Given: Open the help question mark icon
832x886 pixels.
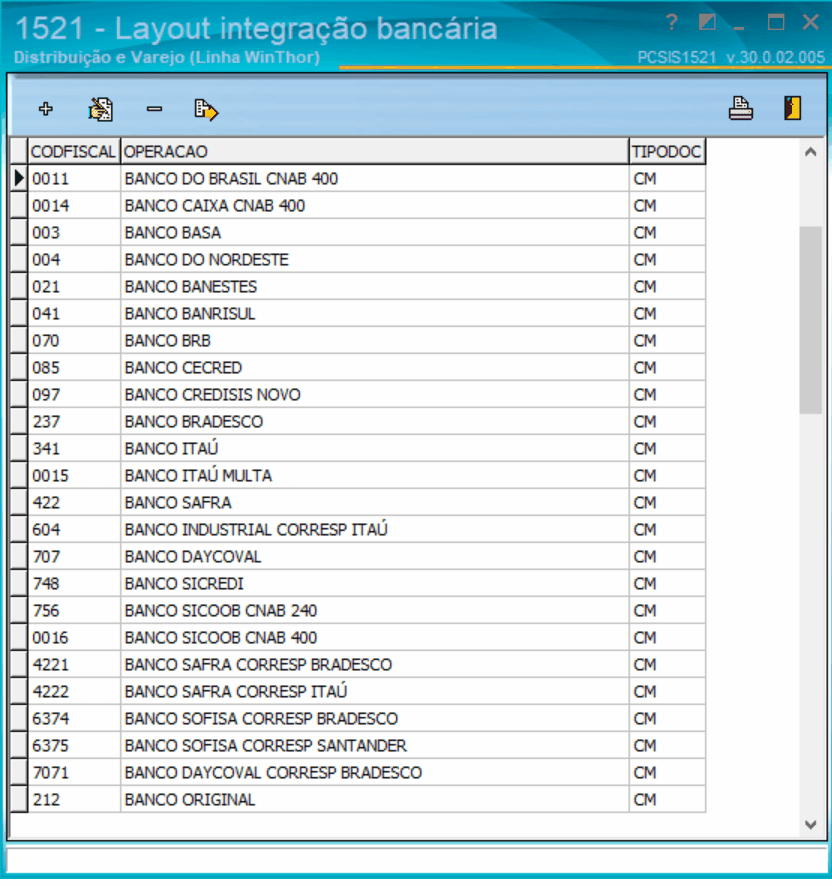Looking at the screenshot, I should pos(671,23).
